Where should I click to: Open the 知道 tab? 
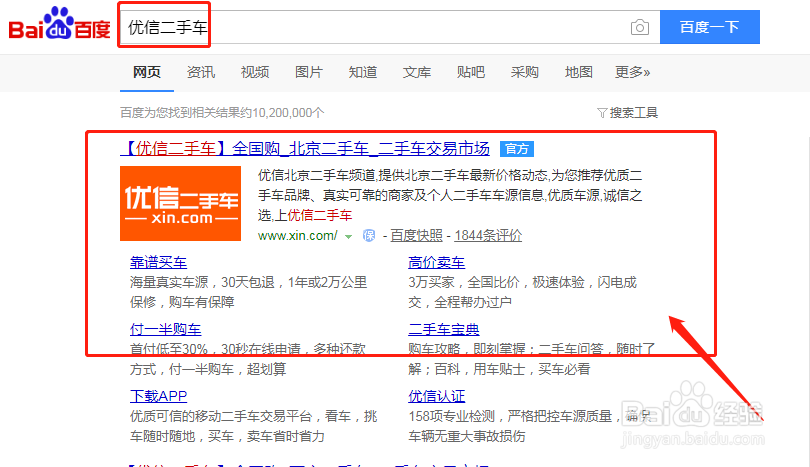(x=363, y=72)
